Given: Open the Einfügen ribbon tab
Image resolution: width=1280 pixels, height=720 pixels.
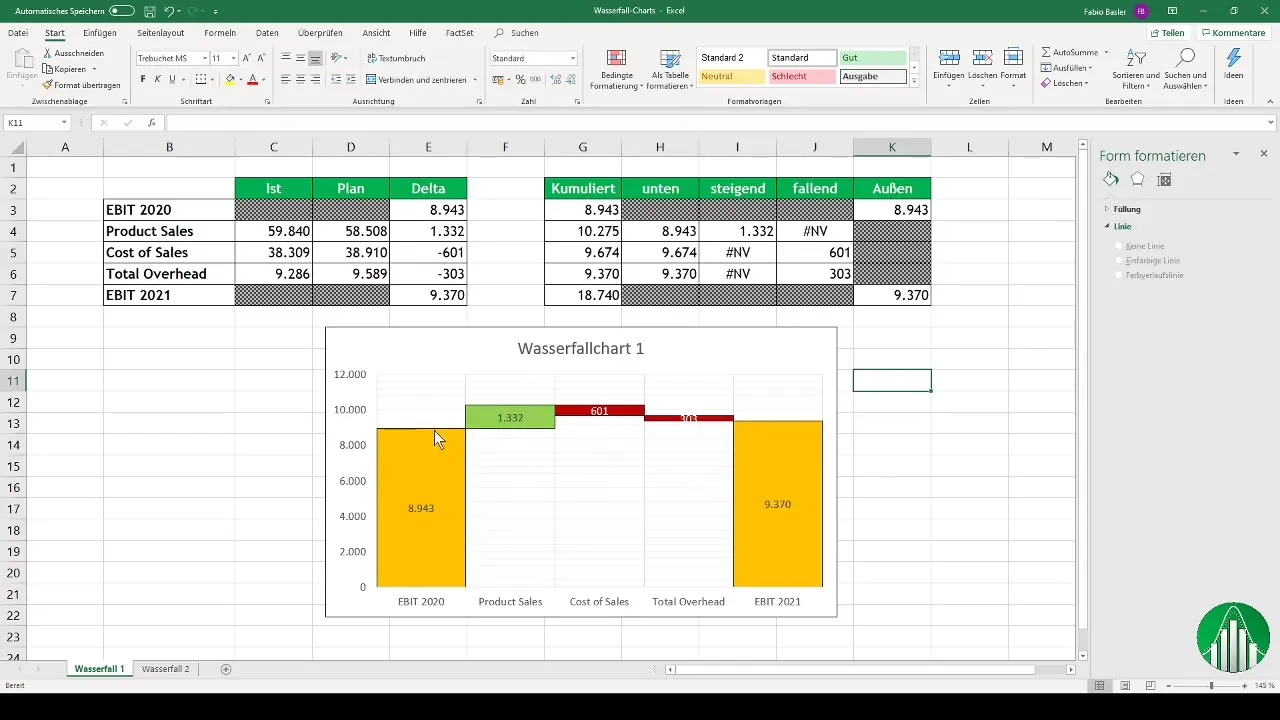Looking at the screenshot, I should click(100, 33).
